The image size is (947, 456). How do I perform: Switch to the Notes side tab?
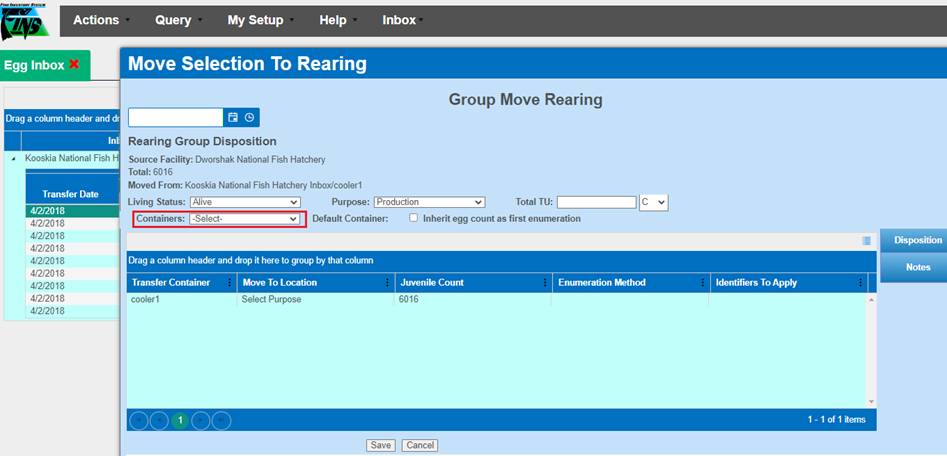point(917,267)
